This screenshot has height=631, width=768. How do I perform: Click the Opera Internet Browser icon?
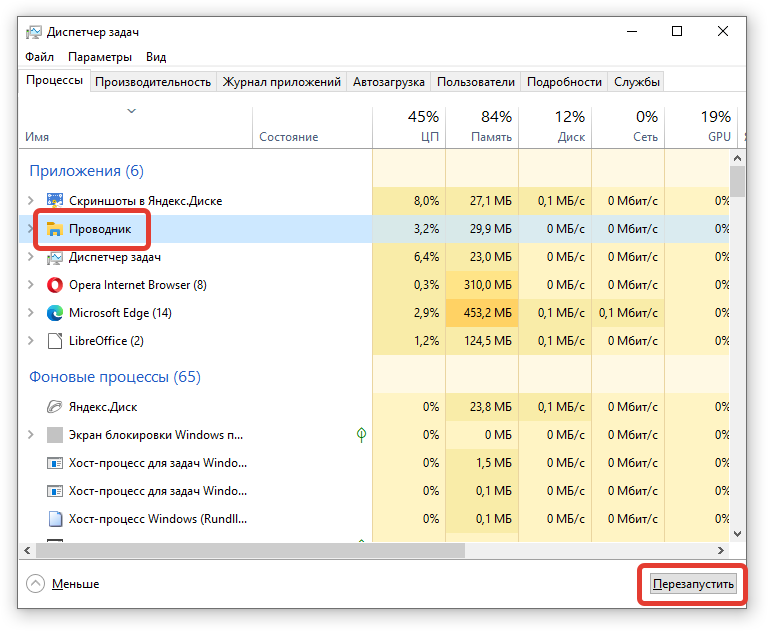55,285
